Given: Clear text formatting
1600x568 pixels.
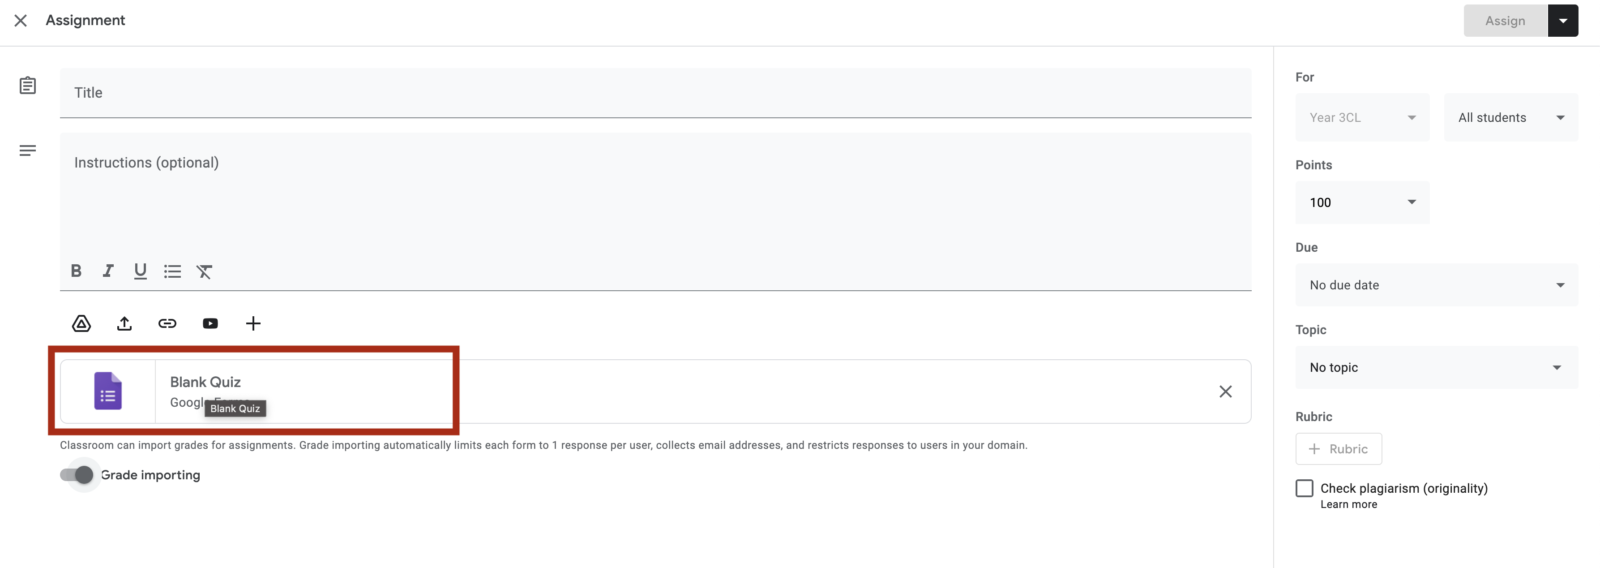Looking at the screenshot, I should [x=204, y=271].
